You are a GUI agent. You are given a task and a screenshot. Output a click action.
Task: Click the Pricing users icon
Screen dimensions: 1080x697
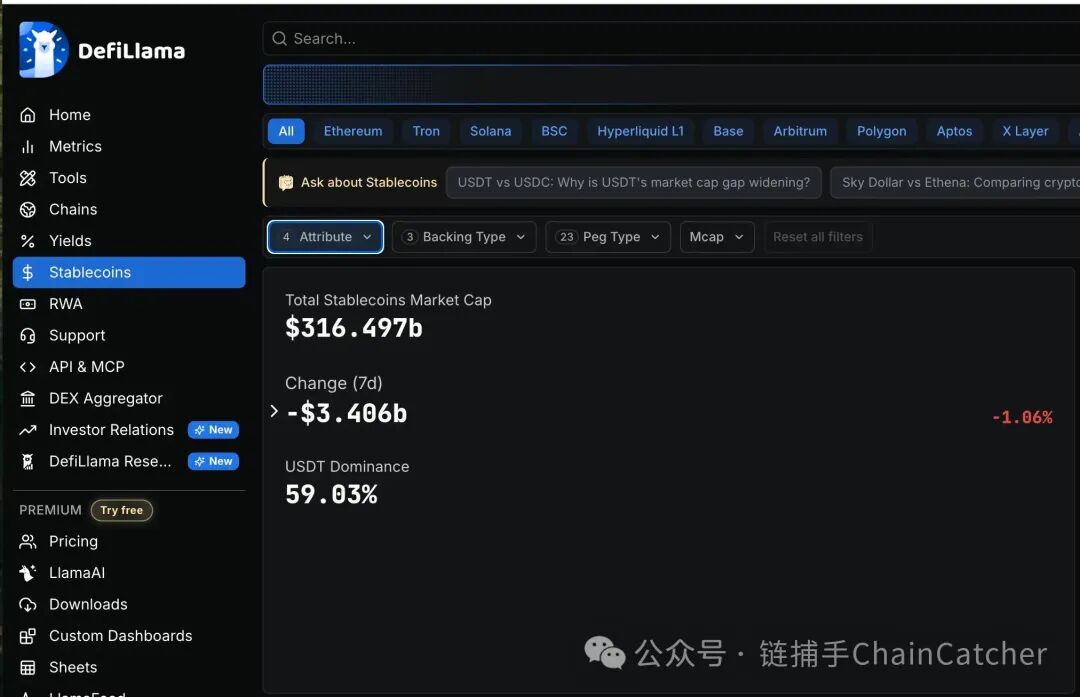(28, 541)
